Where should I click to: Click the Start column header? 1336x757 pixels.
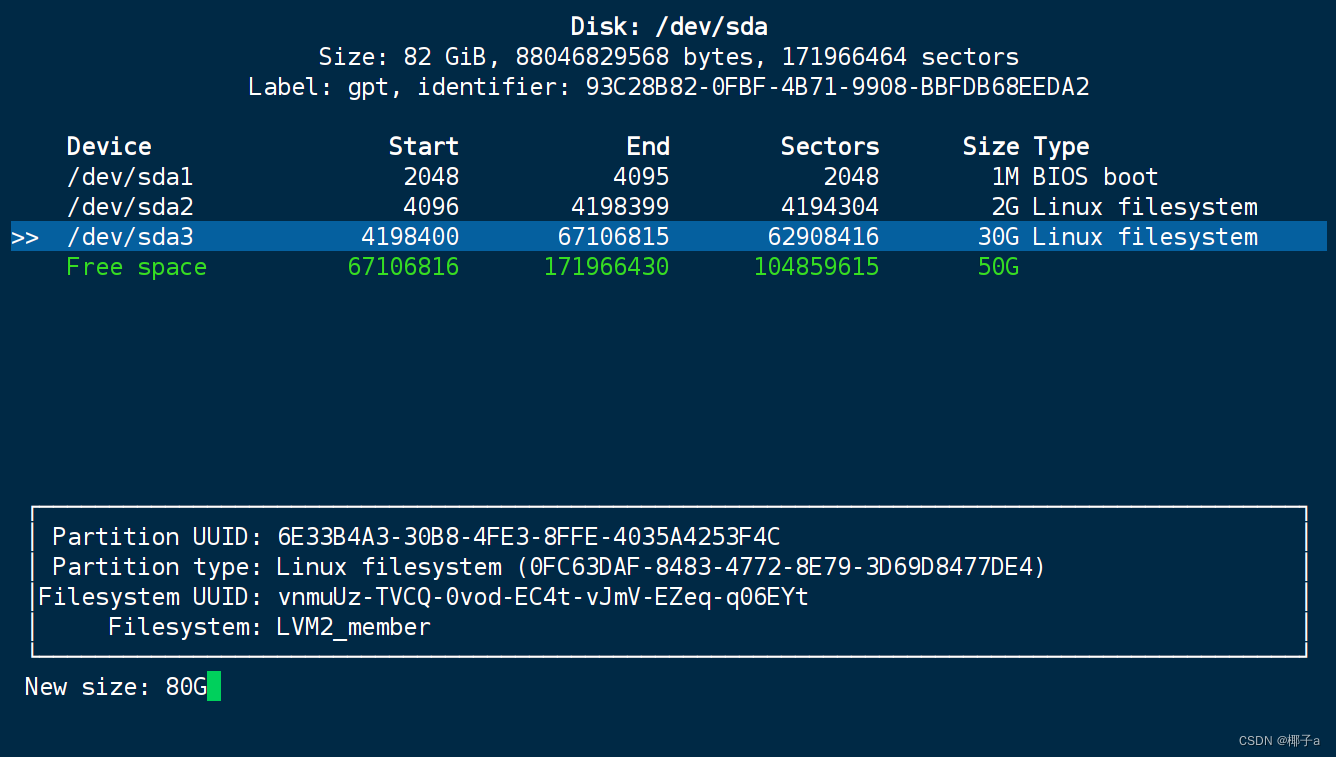[x=424, y=147]
